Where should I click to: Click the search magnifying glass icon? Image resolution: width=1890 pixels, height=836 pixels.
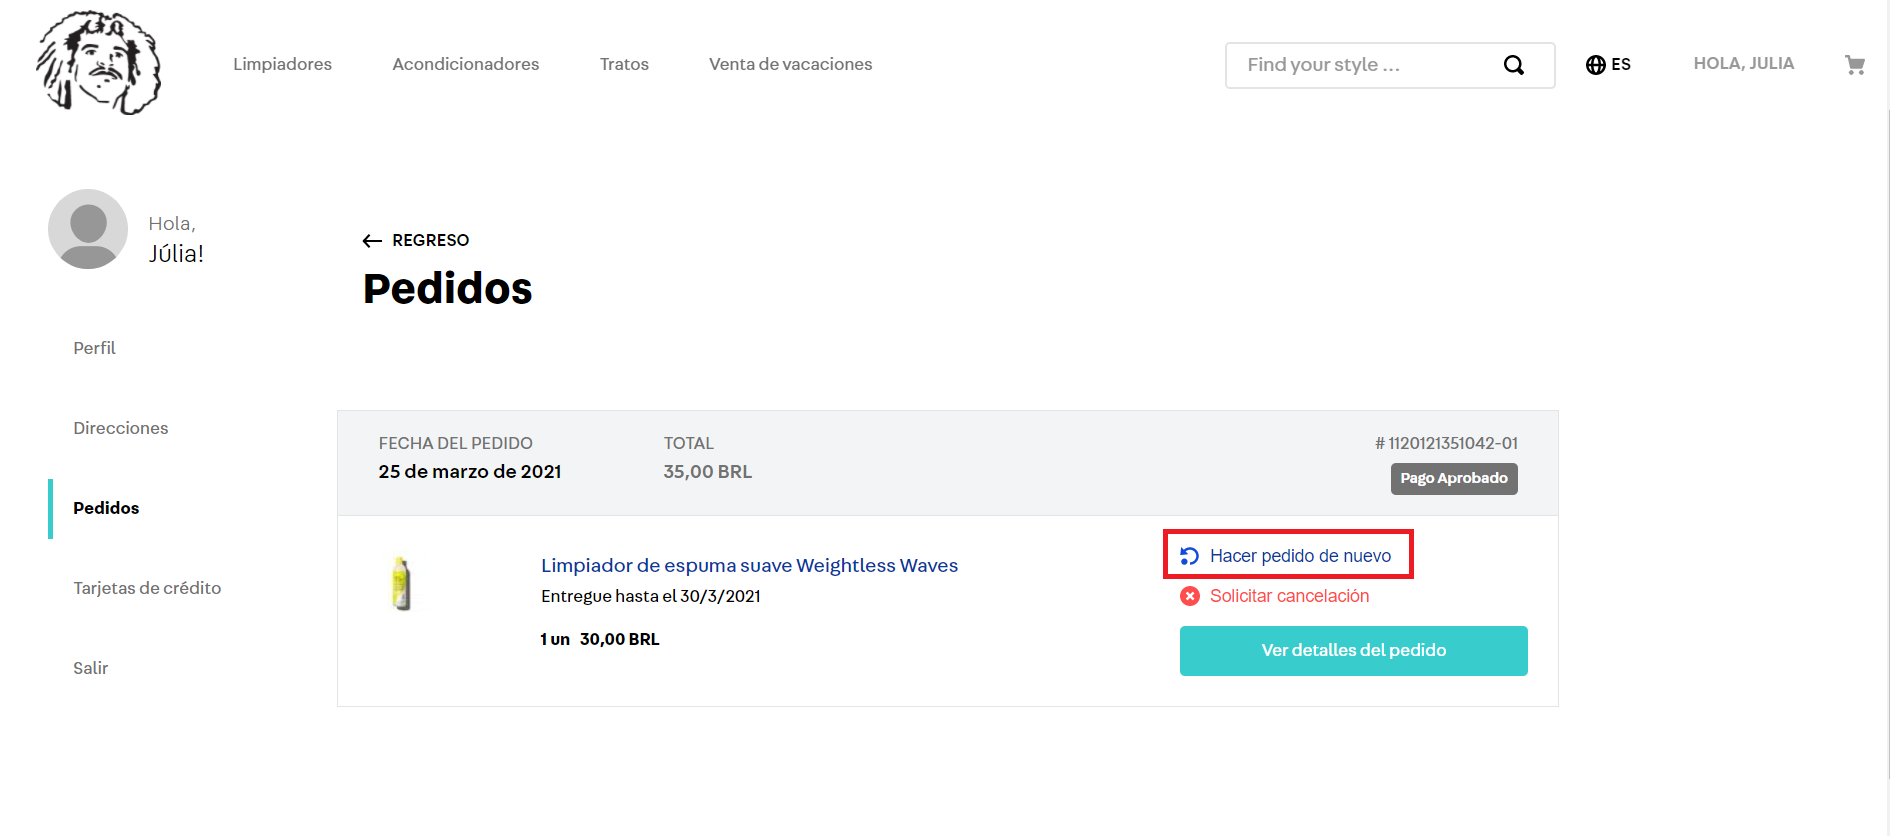tap(1513, 65)
